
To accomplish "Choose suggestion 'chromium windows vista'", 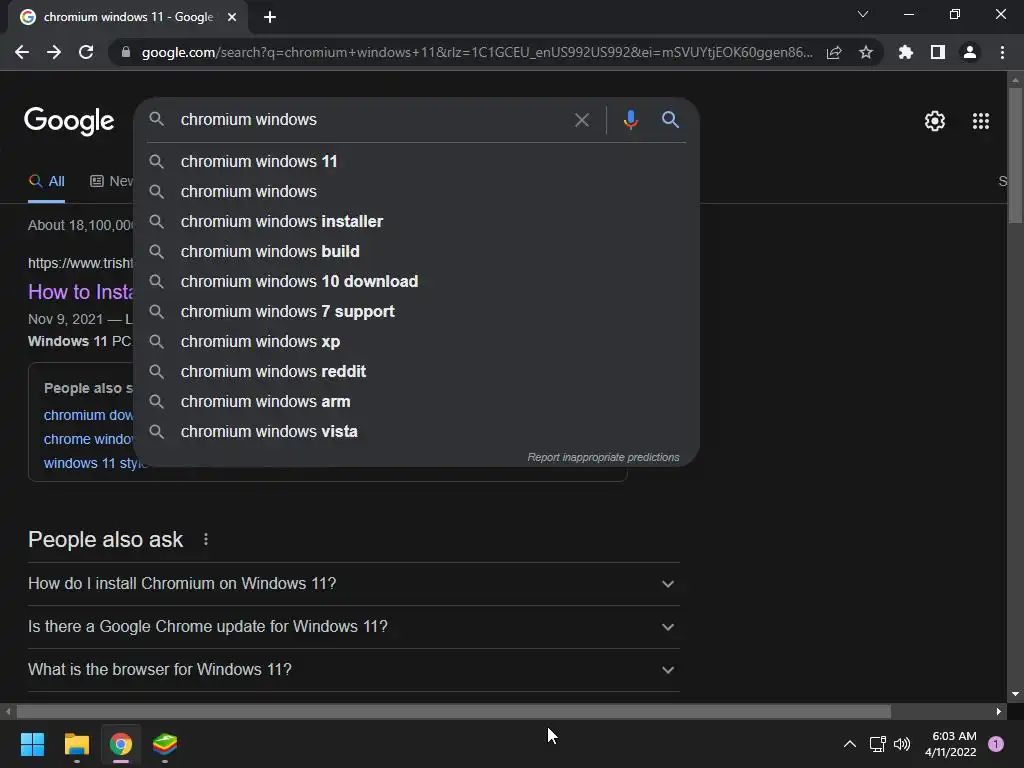I will 416,432.
